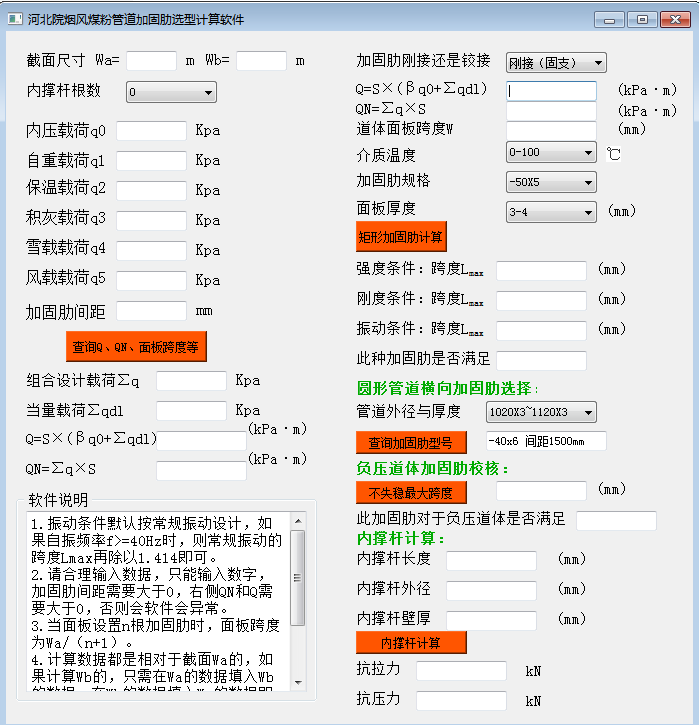699x725 pixels.
Task: Close the calculation software window
Action: (675, 20)
